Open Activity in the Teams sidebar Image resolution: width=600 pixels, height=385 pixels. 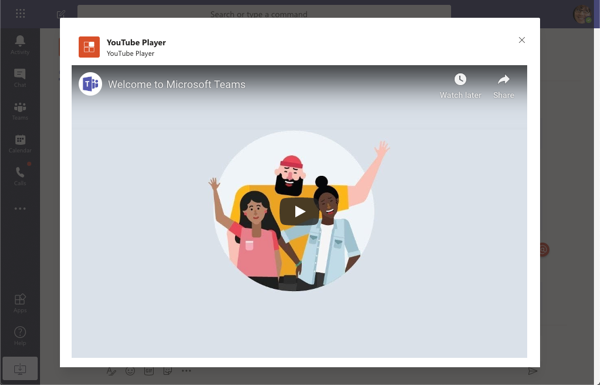[20, 45]
